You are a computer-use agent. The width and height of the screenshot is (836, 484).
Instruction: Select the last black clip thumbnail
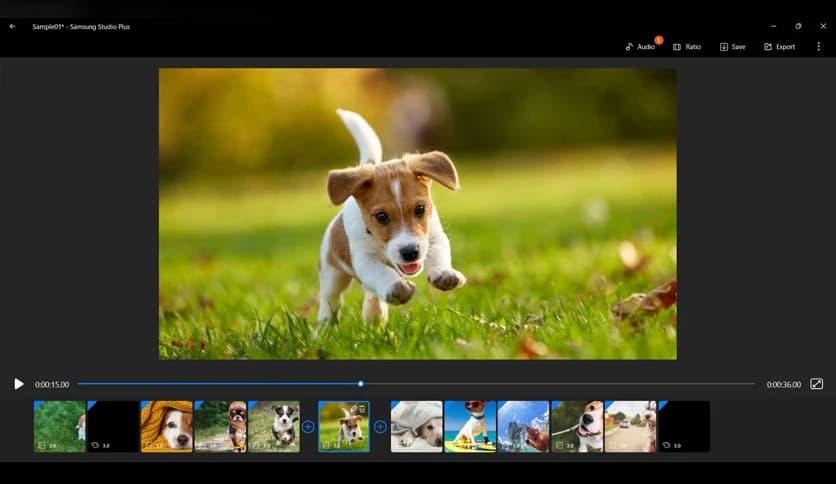[684, 426]
